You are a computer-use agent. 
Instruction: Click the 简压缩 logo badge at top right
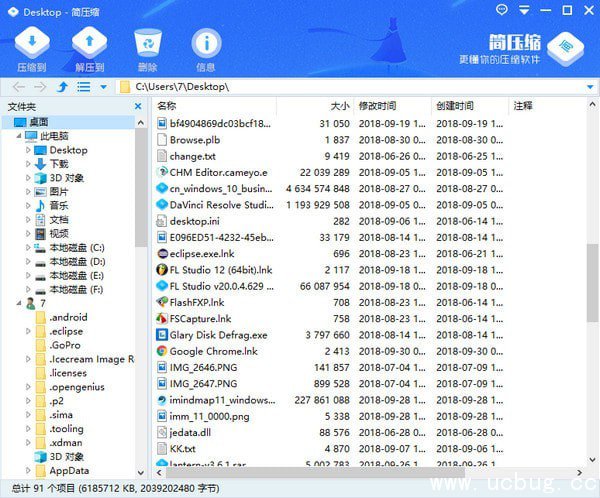pos(565,48)
